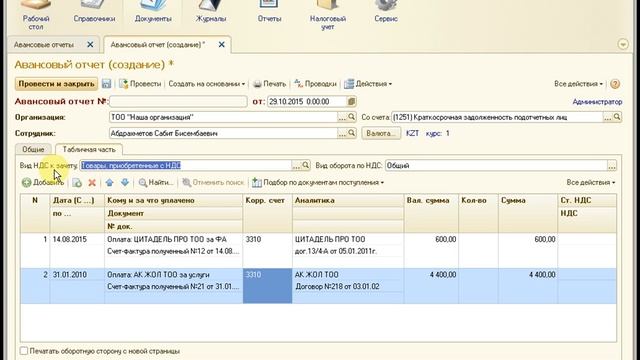Copy the selected row icon
640x360 pixels.
coord(77,182)
